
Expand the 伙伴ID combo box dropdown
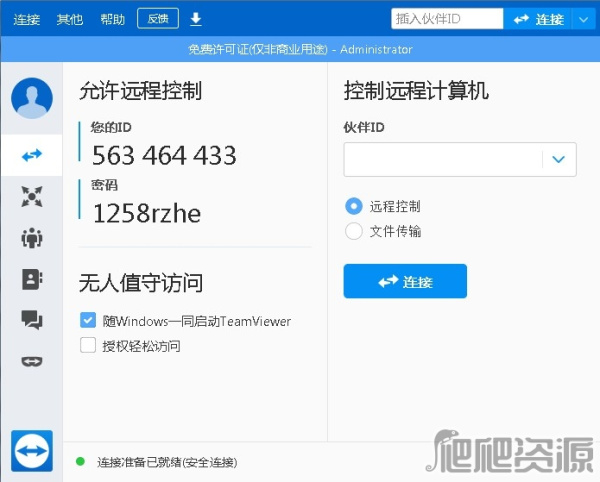559,159
